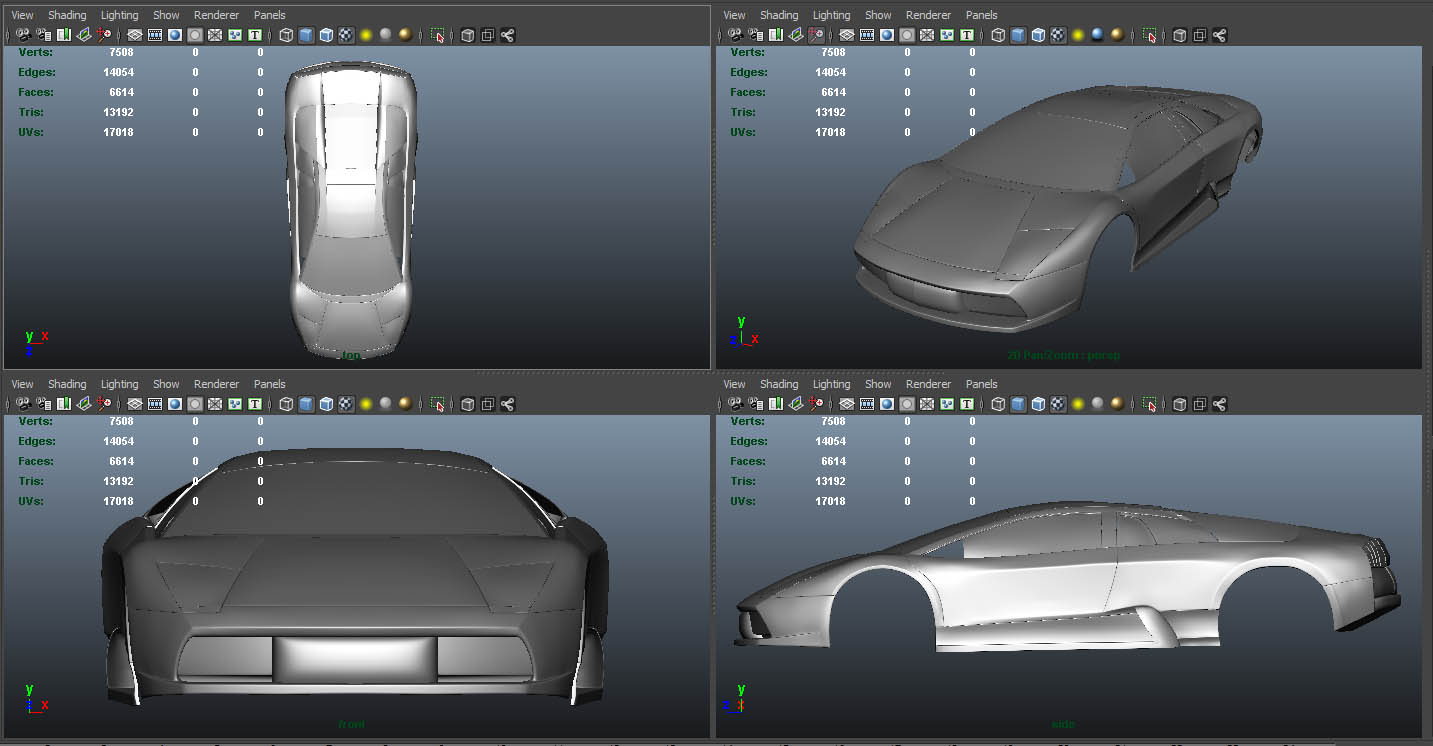Toggle Grid display in top panel toolbar
1433x746 pixels.
click(135, 35)
